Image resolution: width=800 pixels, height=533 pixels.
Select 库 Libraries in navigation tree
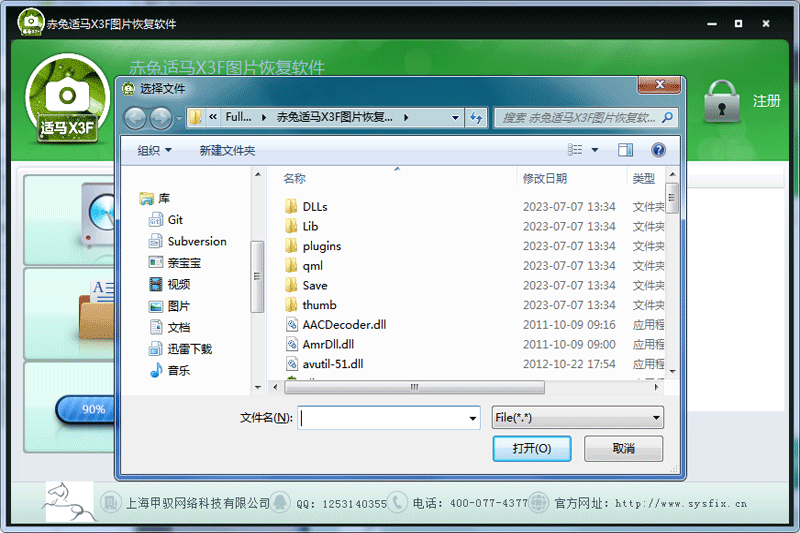(155, 198)
